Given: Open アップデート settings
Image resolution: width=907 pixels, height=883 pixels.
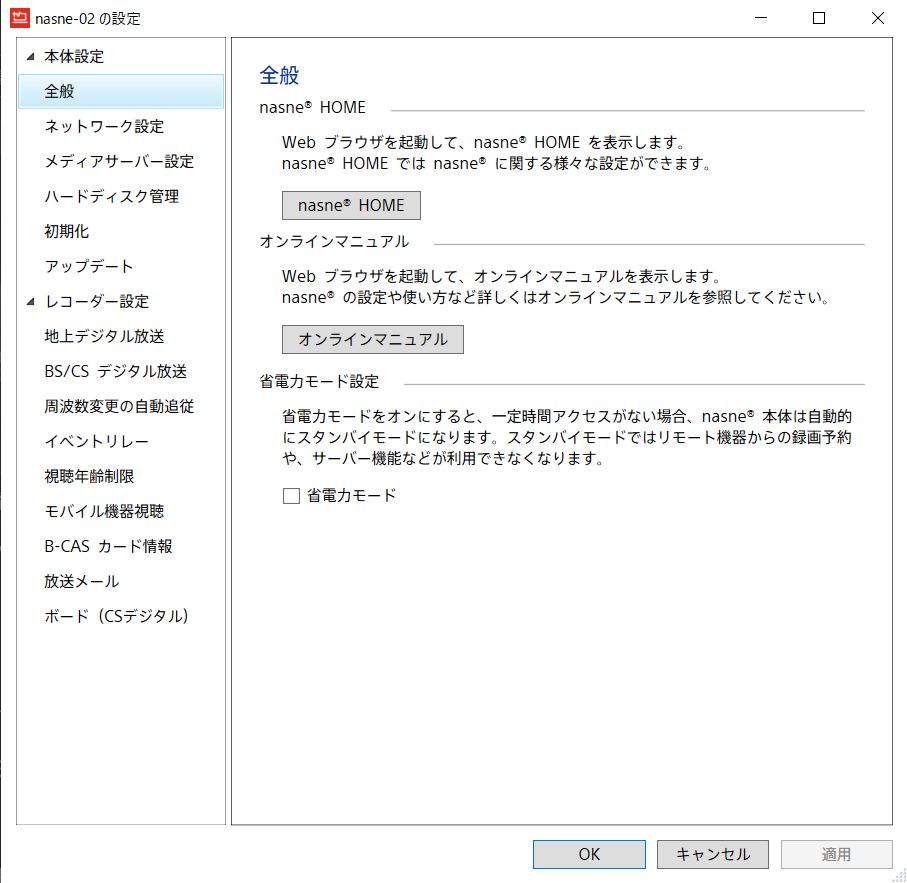Looking at the screenshot, I should tap(89, 266).
